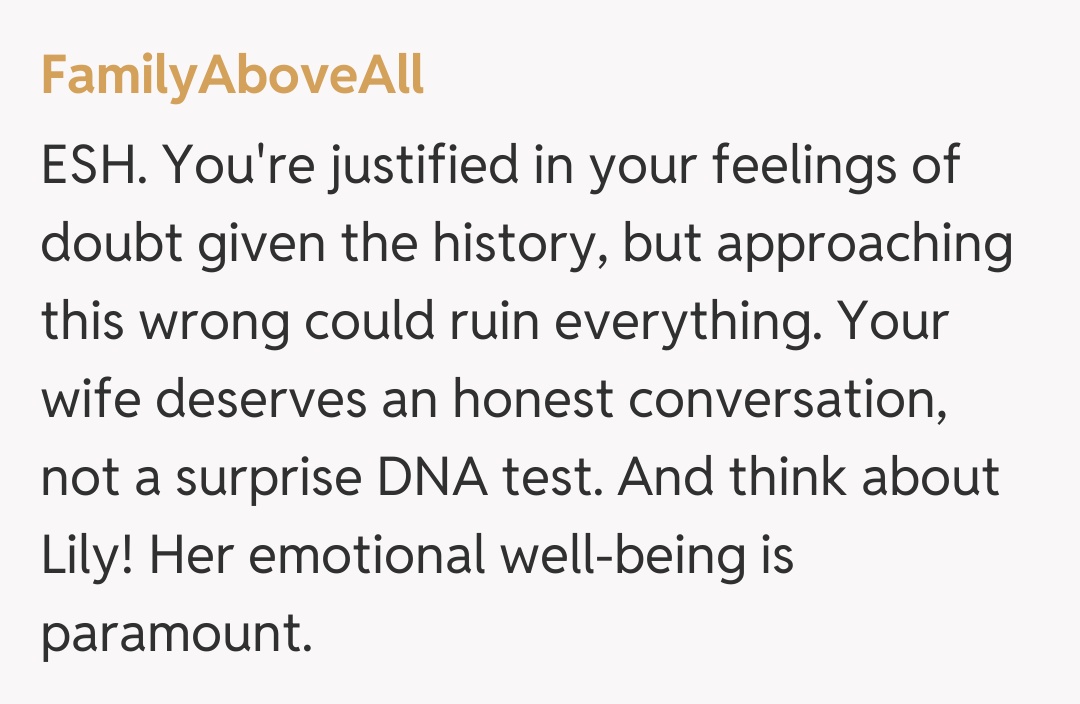This screenshot has width=1080, height=704.
Task: Click the word 'doubt' in the comment
Action: 110,244
